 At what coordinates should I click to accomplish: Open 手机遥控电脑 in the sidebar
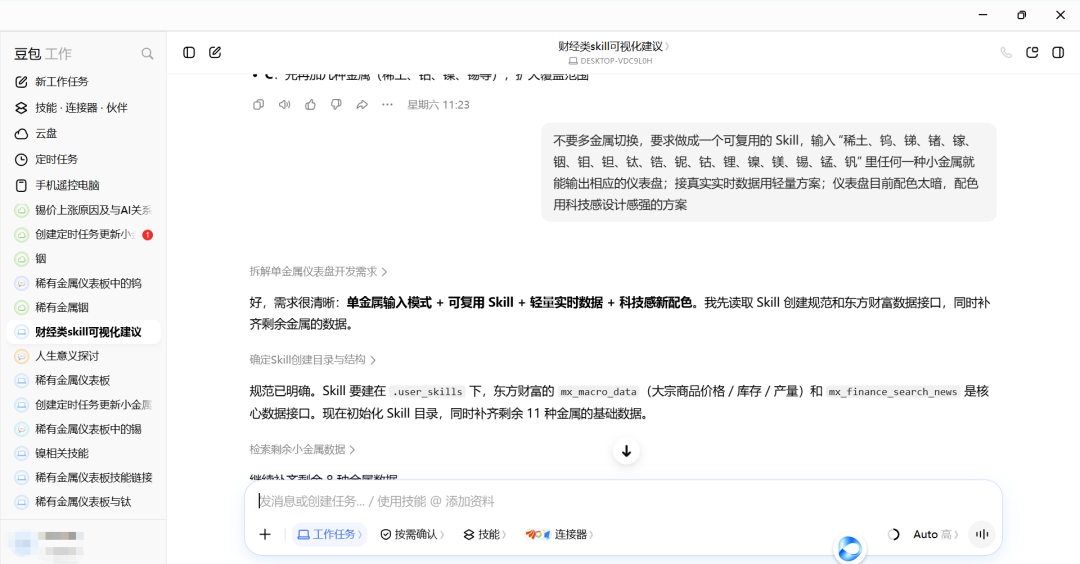click(83, 185)
